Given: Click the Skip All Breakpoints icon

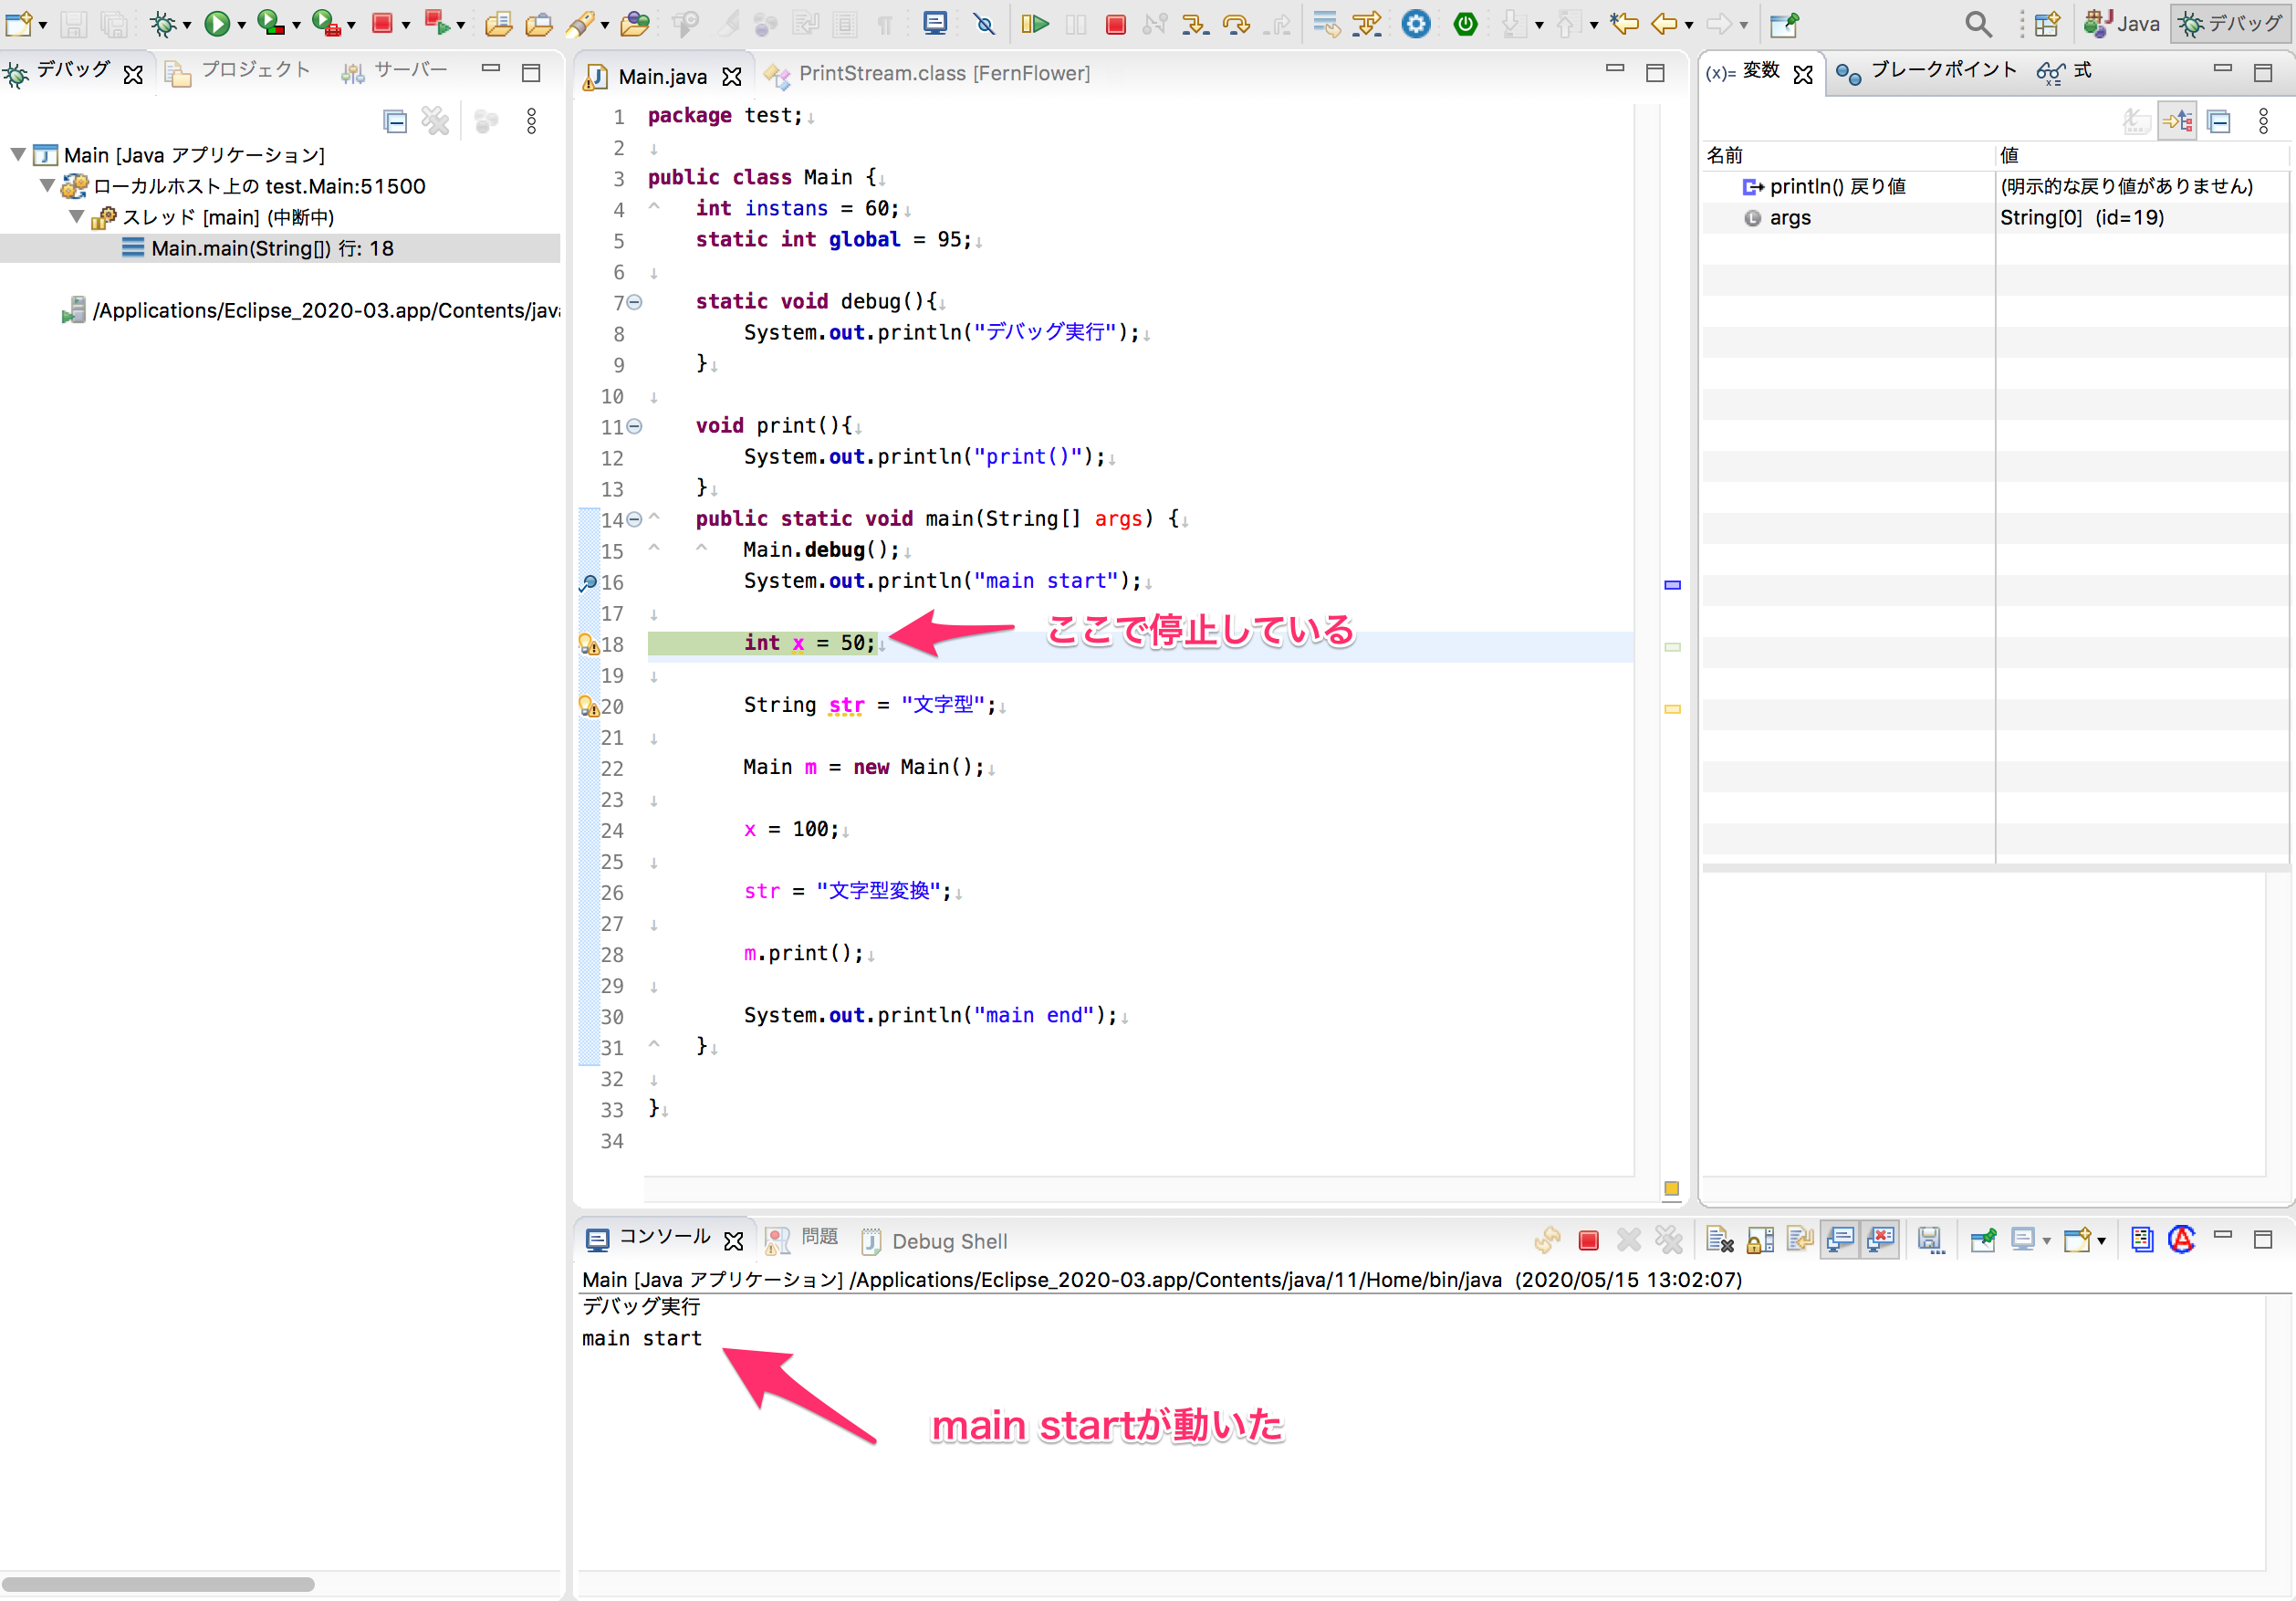Looking at the screenshot, I should [x=985, y=24].
